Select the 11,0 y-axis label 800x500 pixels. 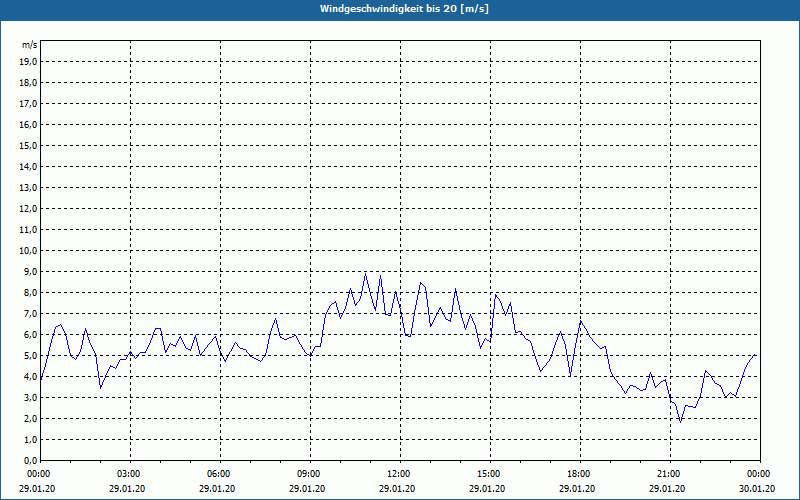(x=29, y=230)
